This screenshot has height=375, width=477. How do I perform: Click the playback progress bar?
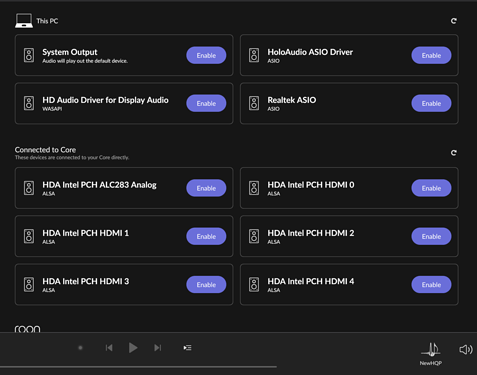coord(138,367)
